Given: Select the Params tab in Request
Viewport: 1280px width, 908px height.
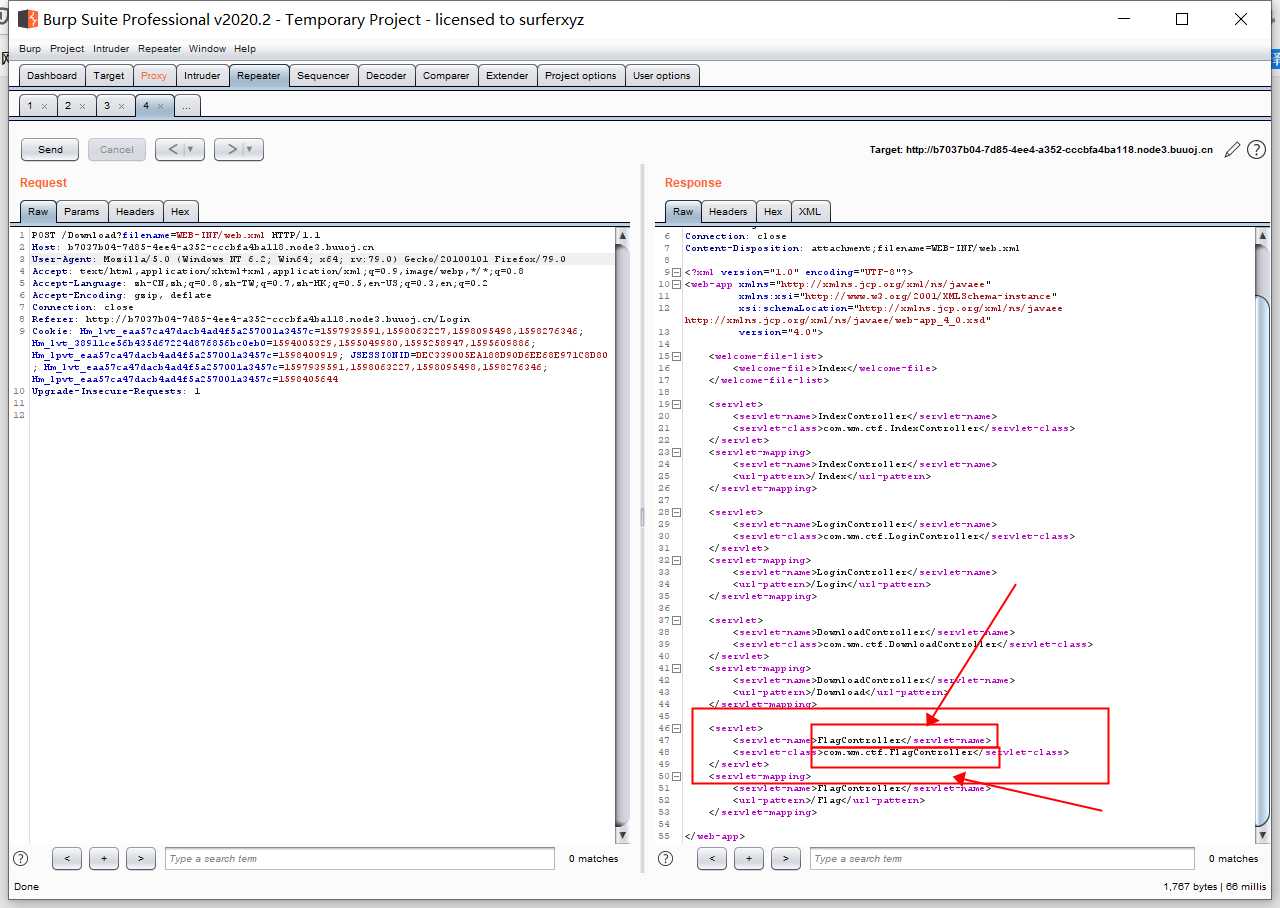Looking at the screenshot, I should click(x=82, y=211).
